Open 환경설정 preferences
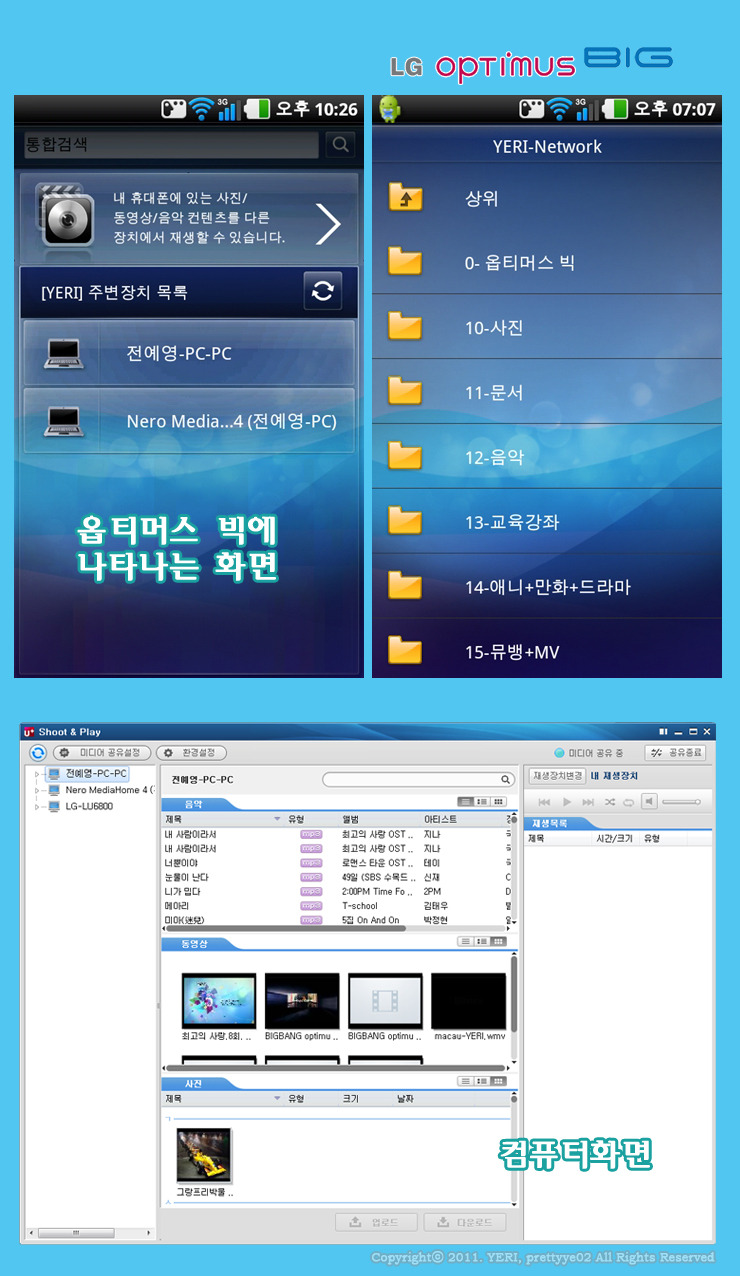Viewport: 740px width, 1276px height. 191,752
